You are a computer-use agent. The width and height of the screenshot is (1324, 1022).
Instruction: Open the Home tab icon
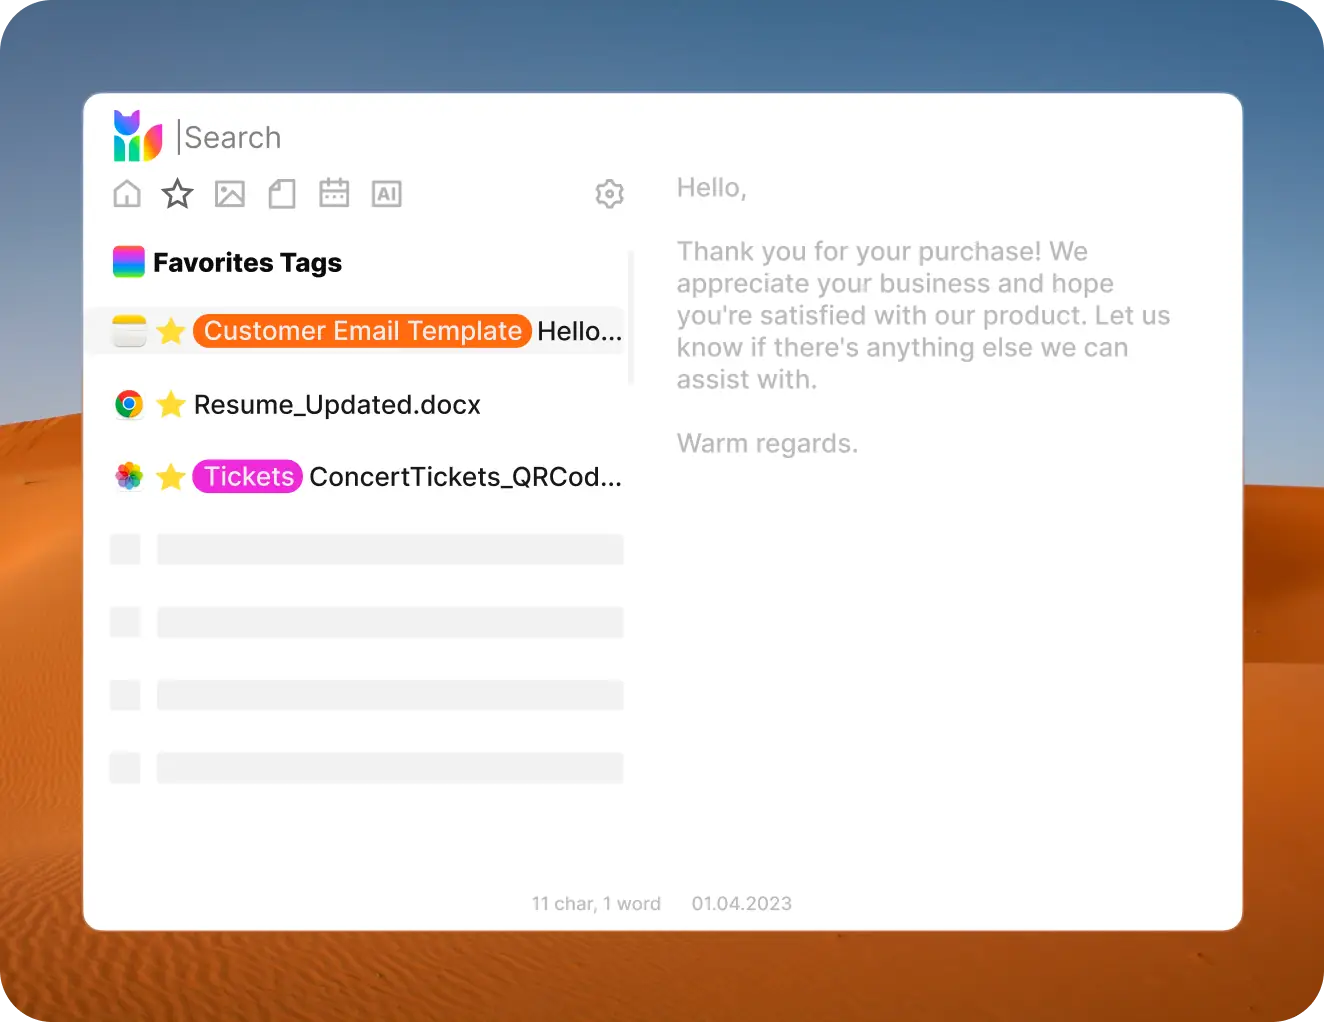(127, 193)
